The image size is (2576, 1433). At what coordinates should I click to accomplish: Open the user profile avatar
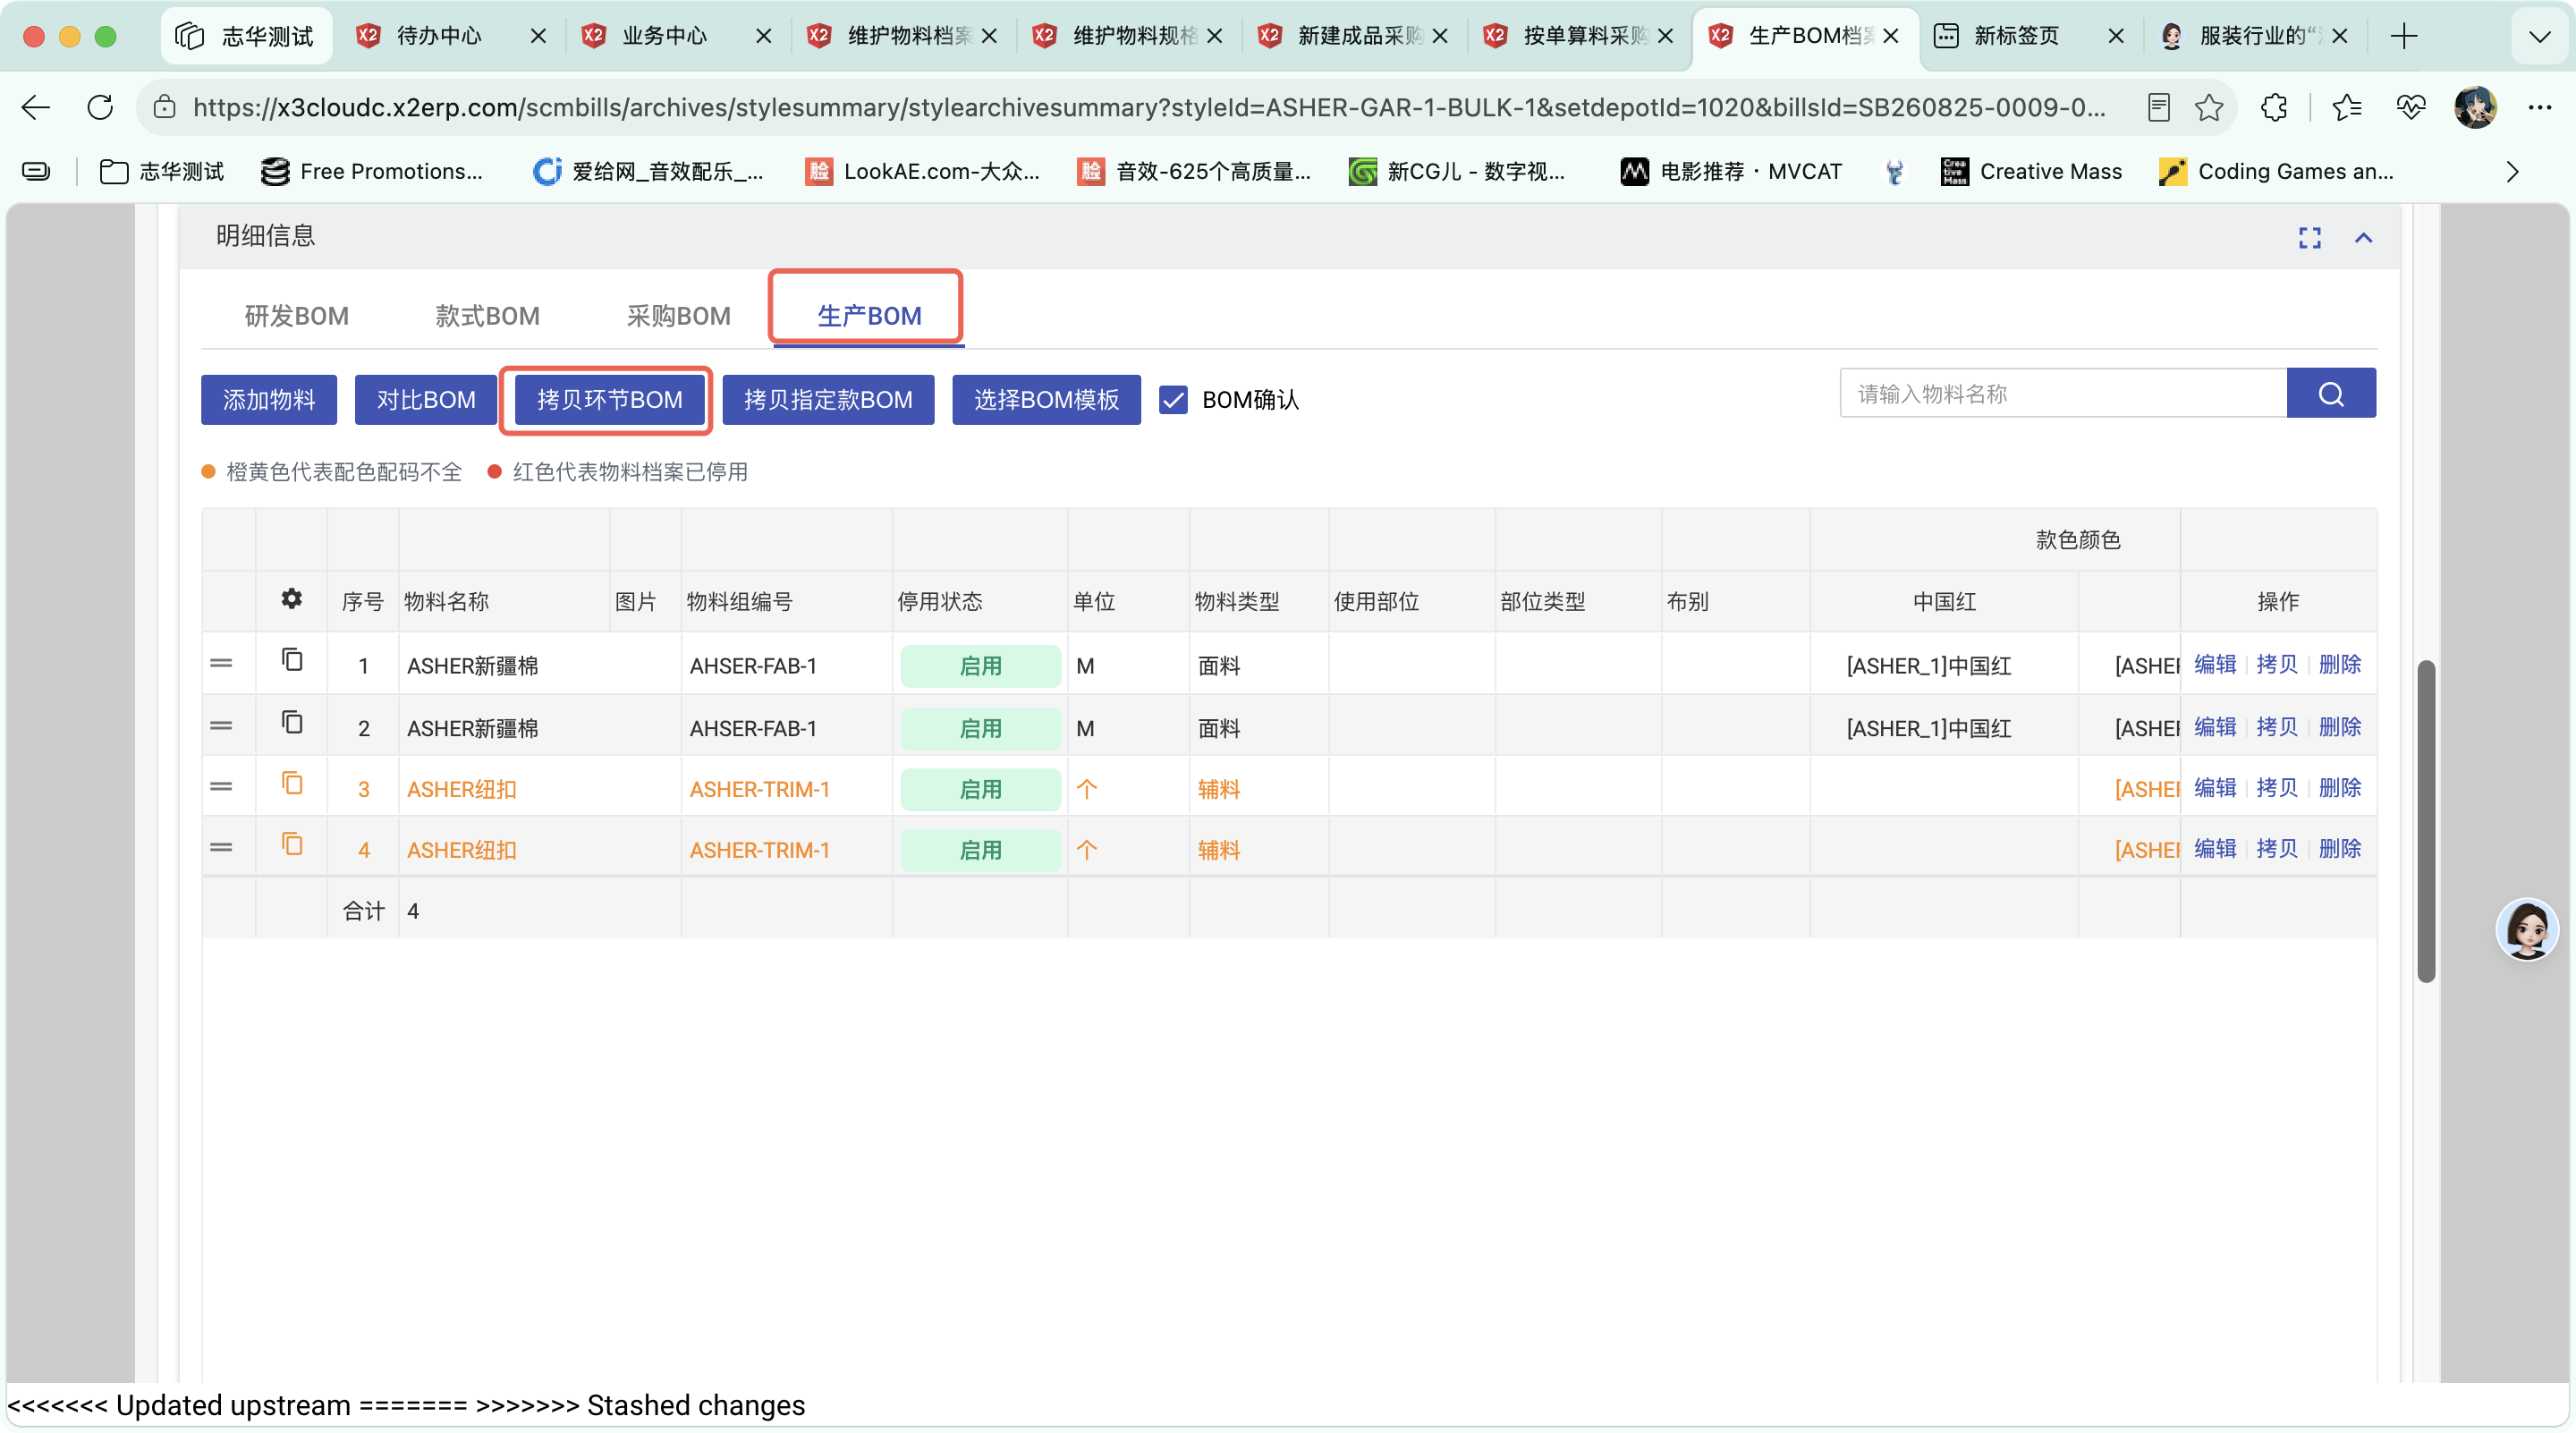[x=2475, y=107]
